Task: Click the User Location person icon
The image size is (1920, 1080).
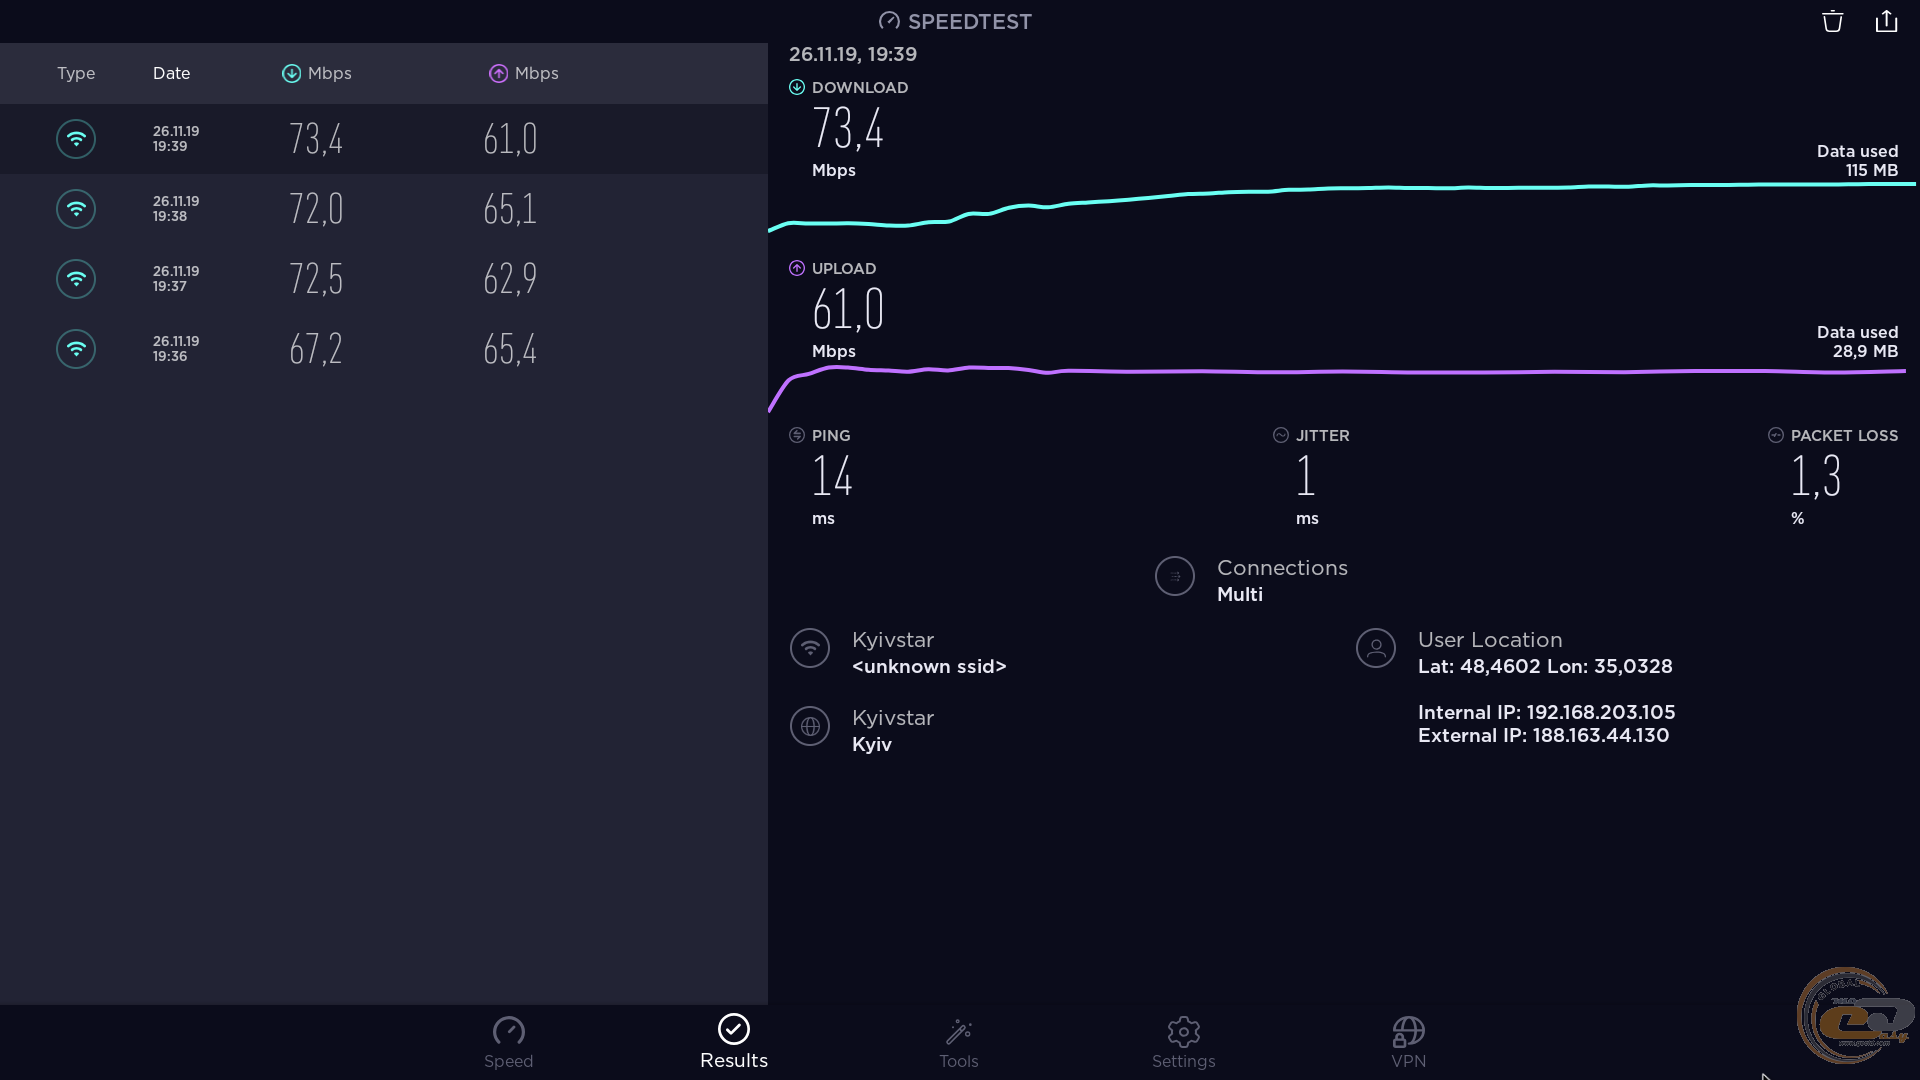Action: click(x=1376, y=648)
